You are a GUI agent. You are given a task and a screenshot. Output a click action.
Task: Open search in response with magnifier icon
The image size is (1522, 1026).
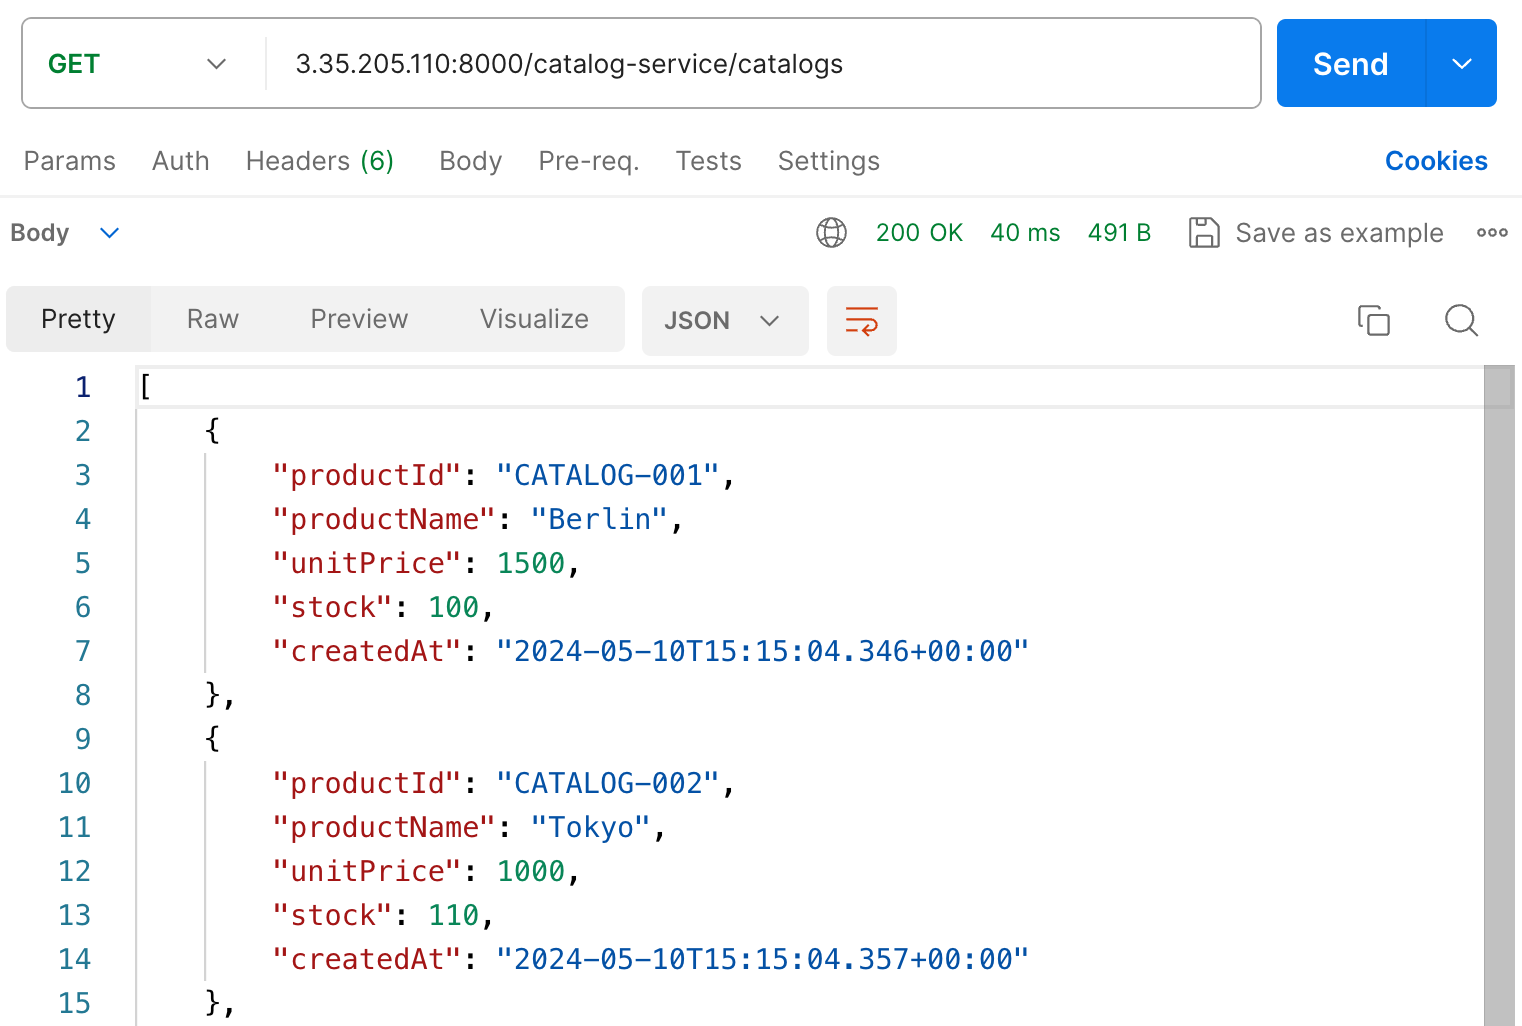coord(1461,320)
